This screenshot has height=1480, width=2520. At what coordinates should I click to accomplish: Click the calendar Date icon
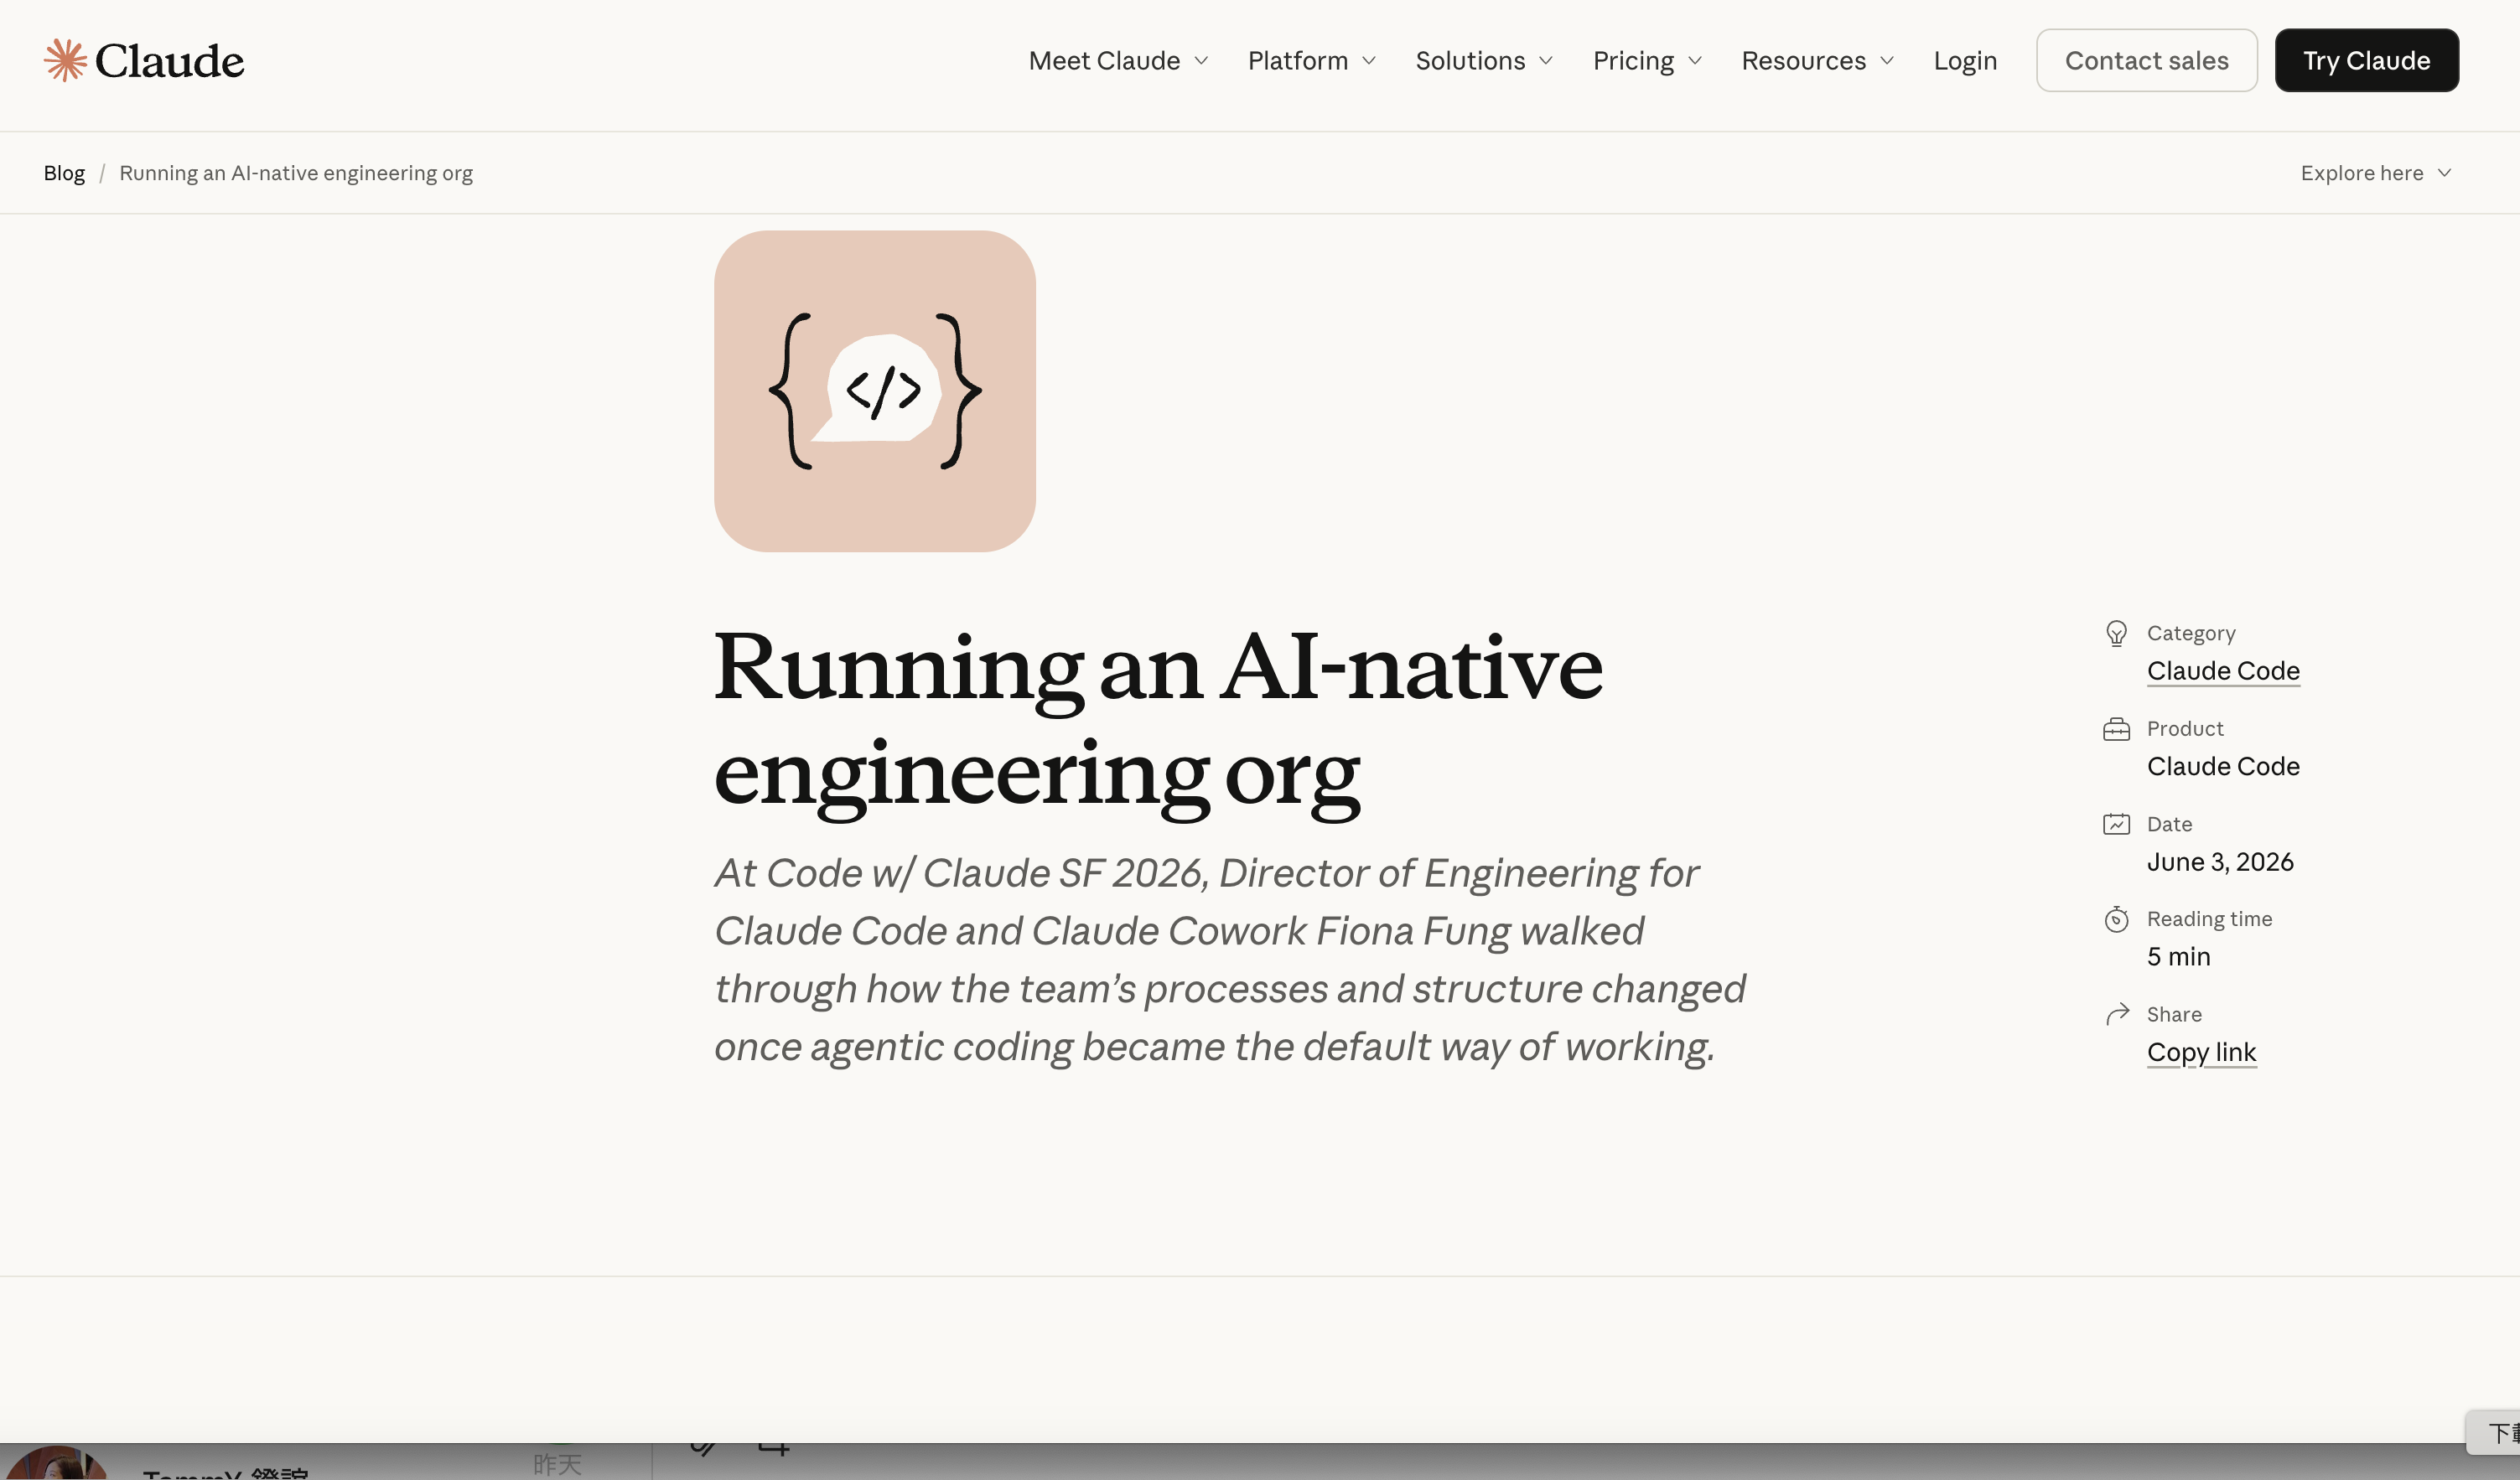2116,824
